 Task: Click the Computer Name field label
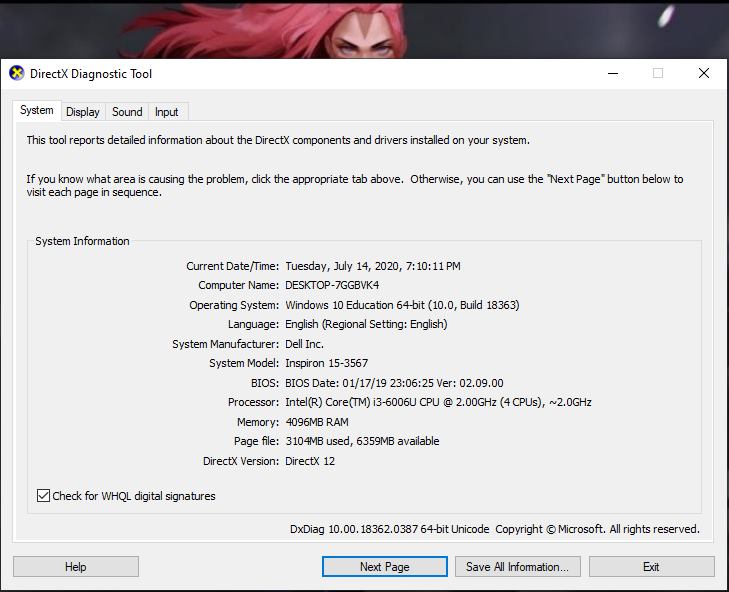click(x=239, y=285)
